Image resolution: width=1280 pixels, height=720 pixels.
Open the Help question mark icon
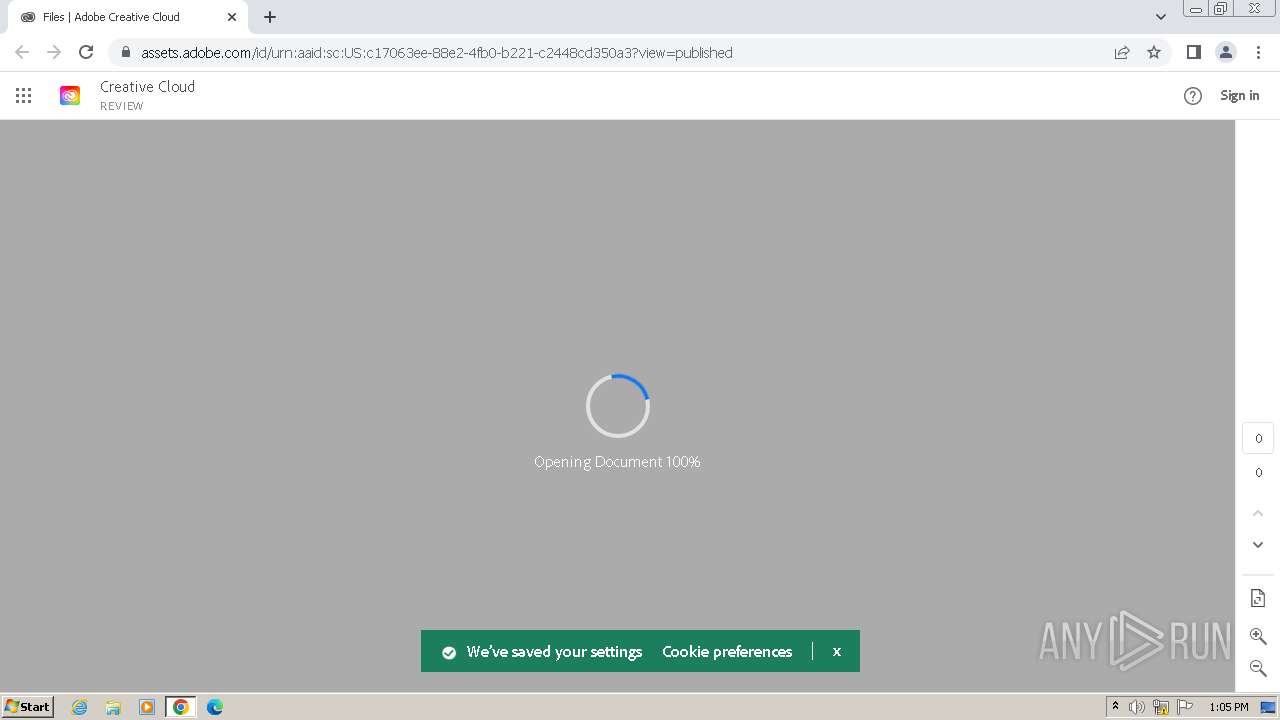[x=1193, y=96]
